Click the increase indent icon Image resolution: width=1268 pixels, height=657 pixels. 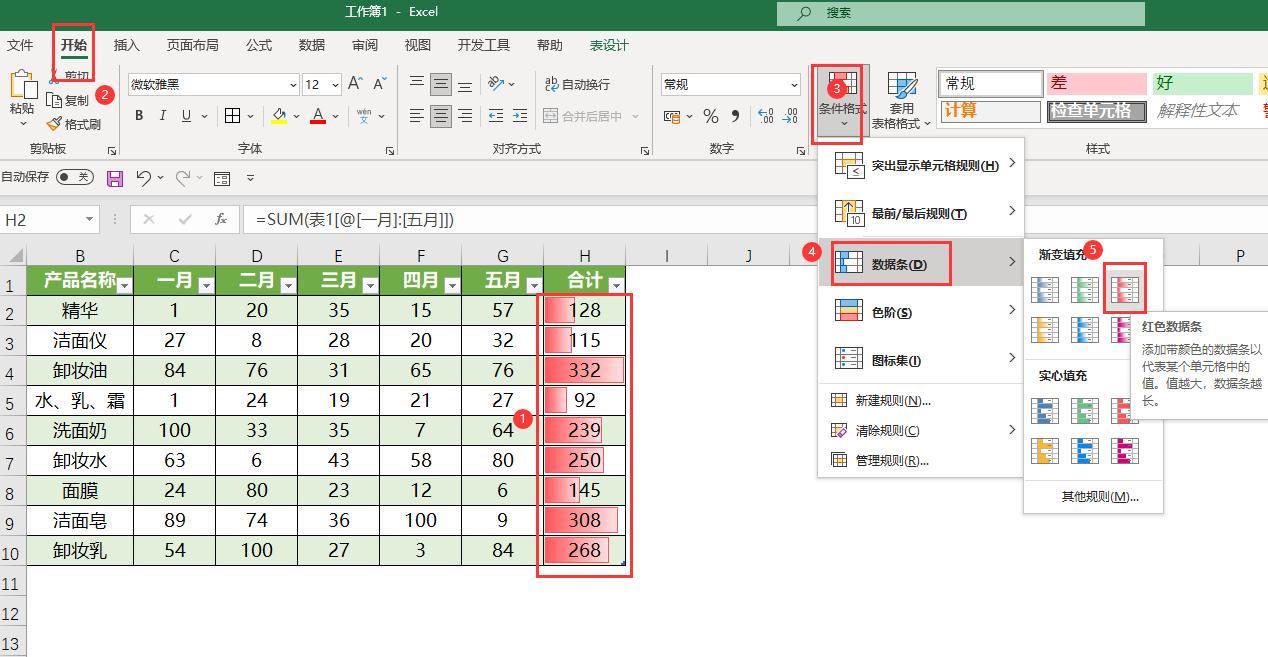pyautogui.click(x=521, y=116)
